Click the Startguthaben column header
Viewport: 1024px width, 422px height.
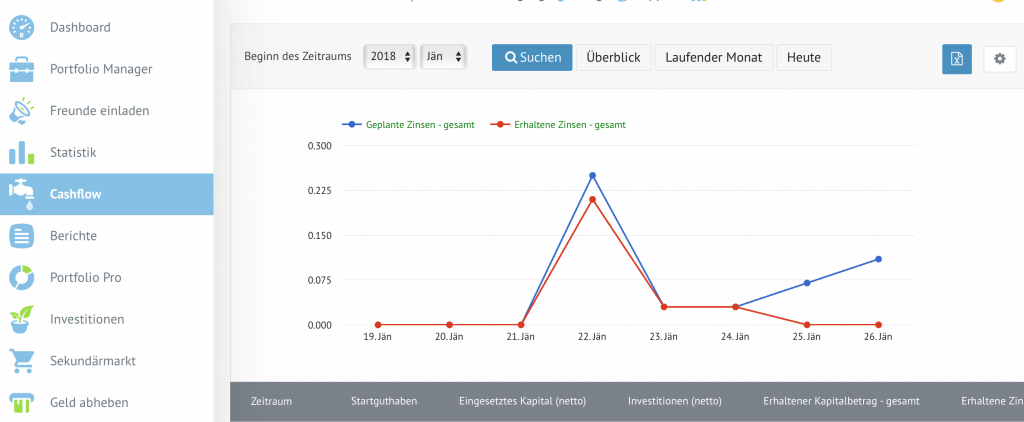point(384,401)
